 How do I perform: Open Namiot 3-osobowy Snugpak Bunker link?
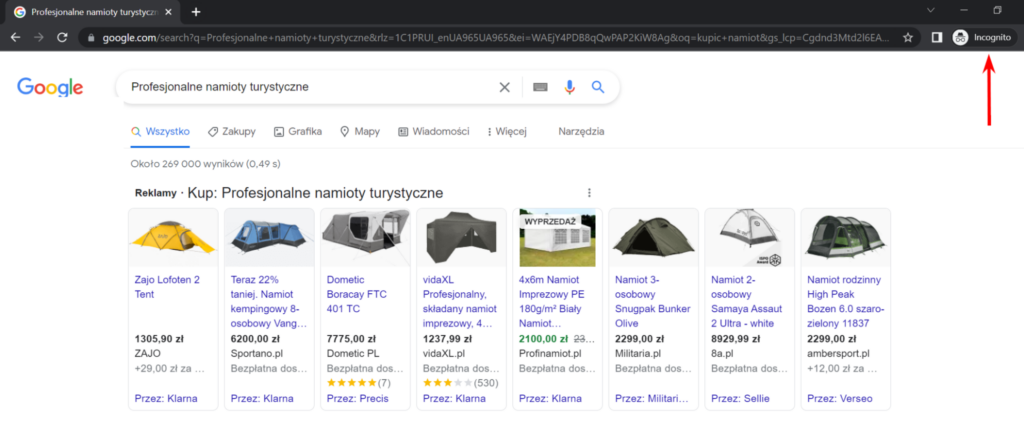pyautogui.click(x=650, y=302)
